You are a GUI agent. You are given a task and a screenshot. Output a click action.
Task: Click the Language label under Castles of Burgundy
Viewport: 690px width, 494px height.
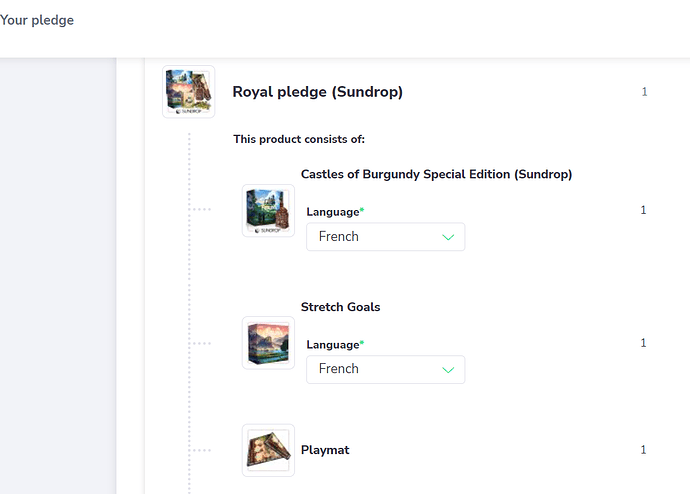pos(332,212)
